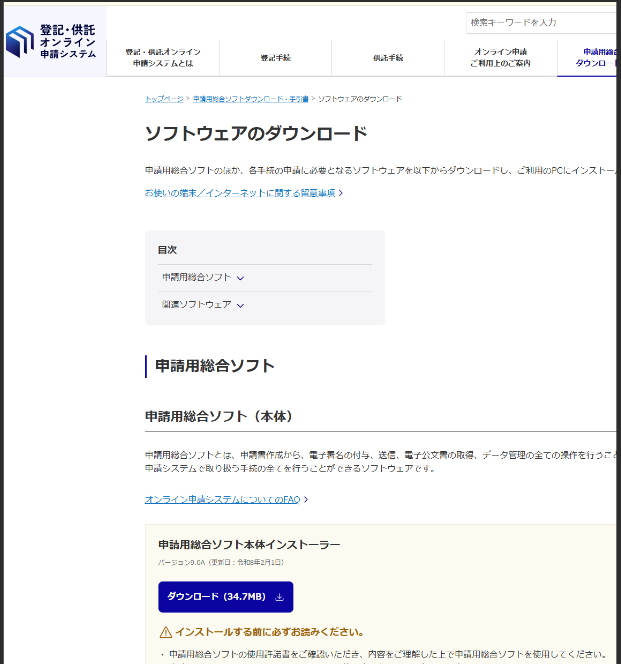Focus the 検索キーワードを入力 search field

(540, 22)
